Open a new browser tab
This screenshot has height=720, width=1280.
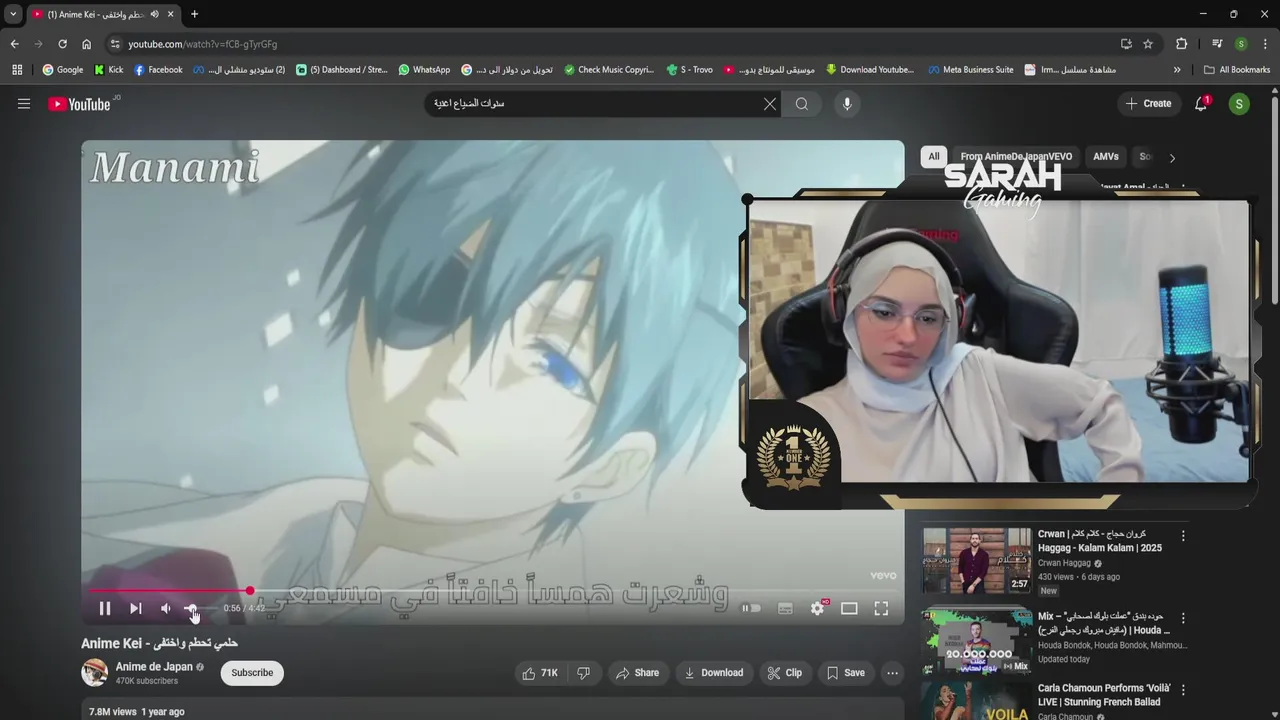[194, 14]
